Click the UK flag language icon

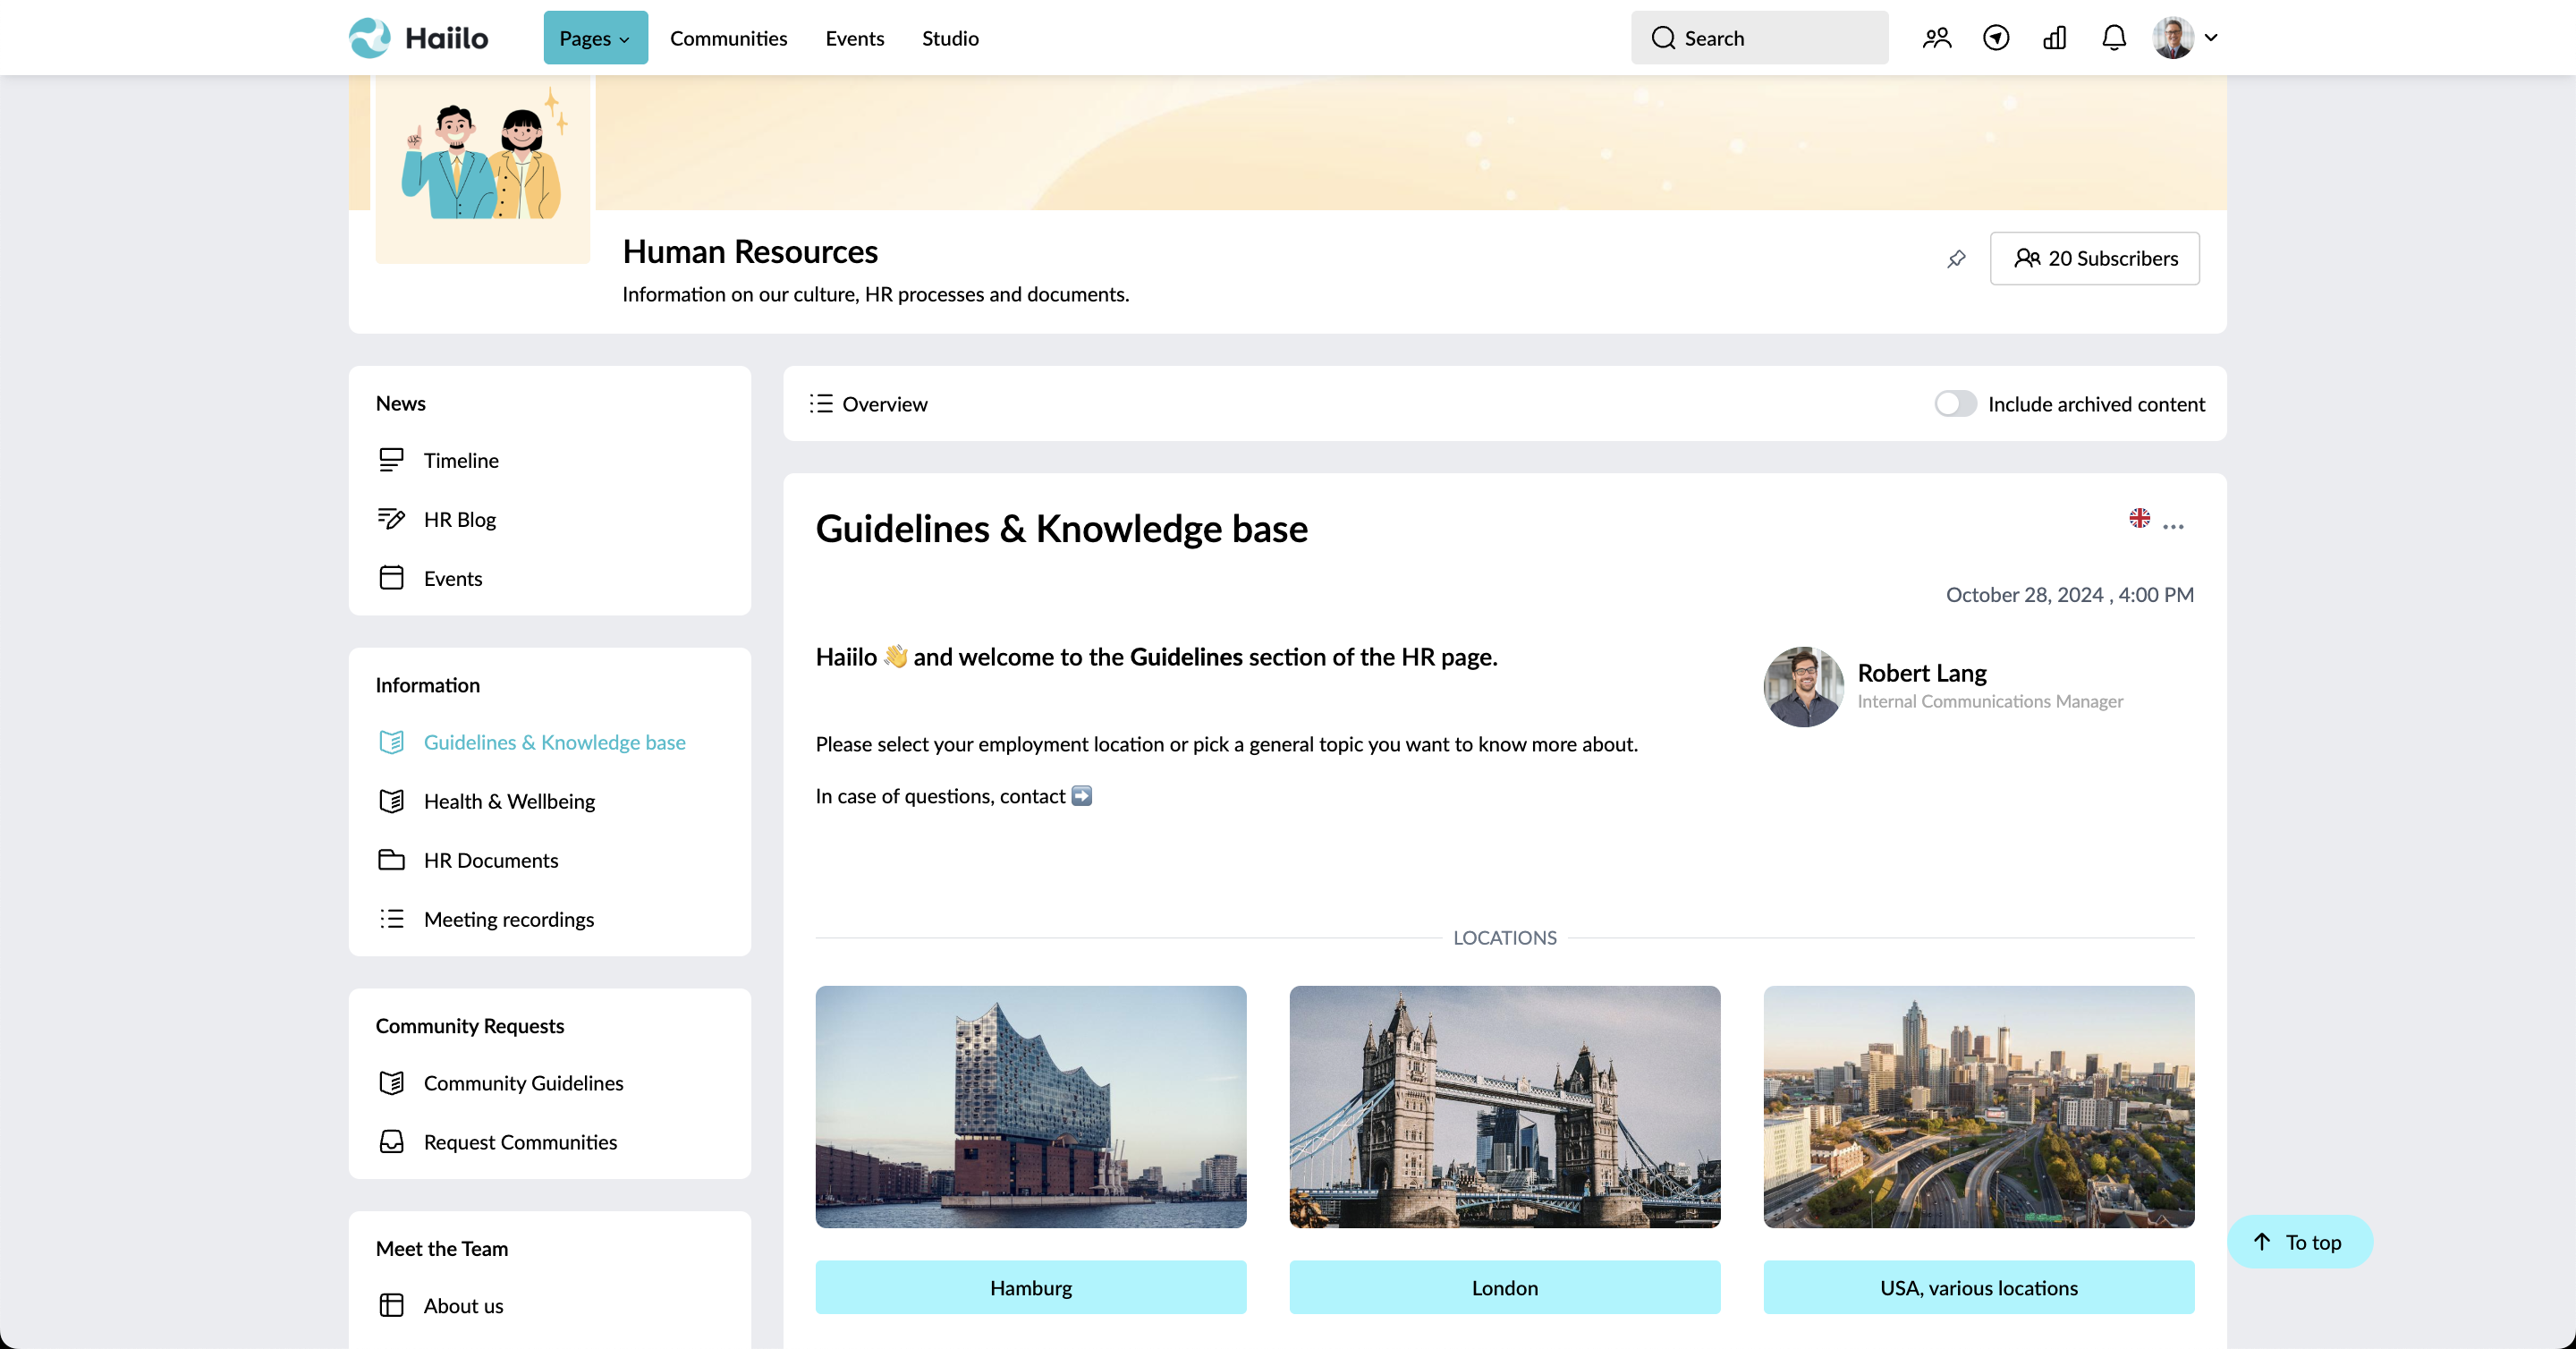2139,518
